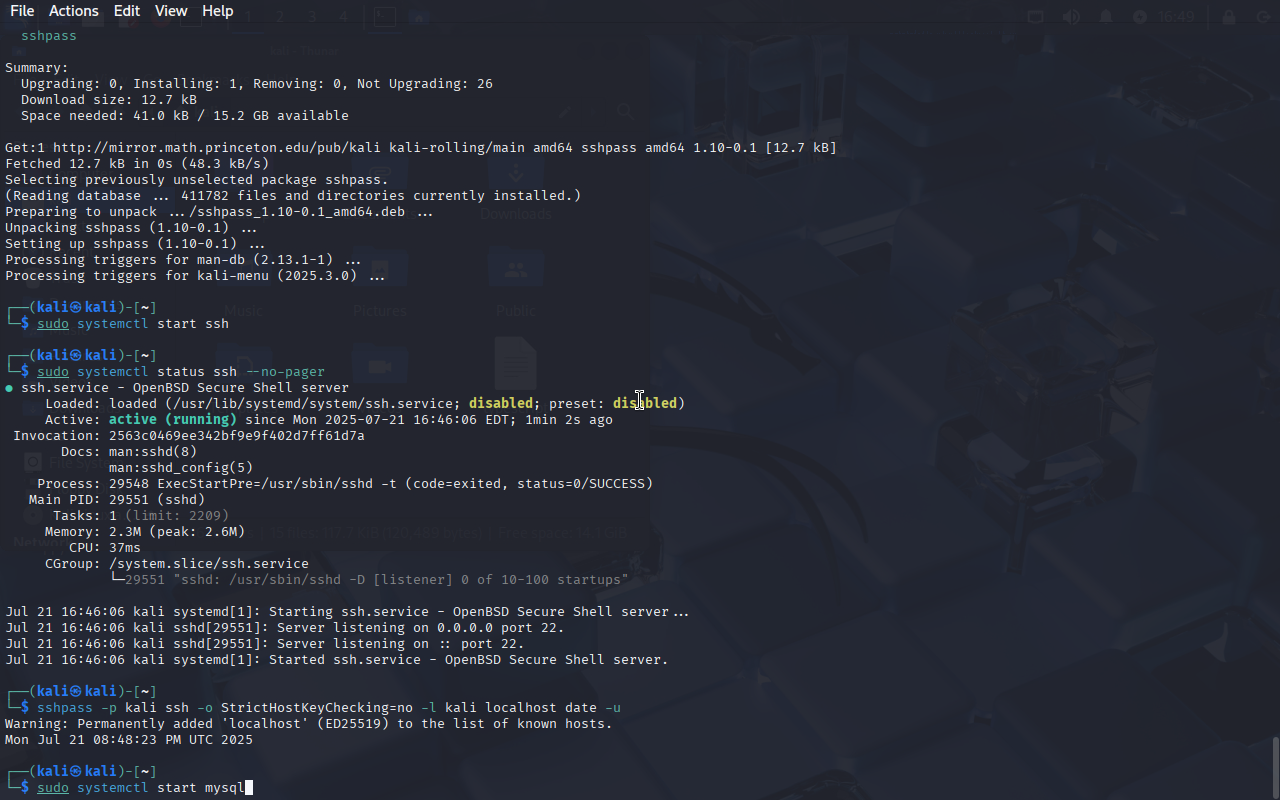Click the 'sudo systemctl start ssh' command
Screen dimensions: 1280x800
click(133, 324)
